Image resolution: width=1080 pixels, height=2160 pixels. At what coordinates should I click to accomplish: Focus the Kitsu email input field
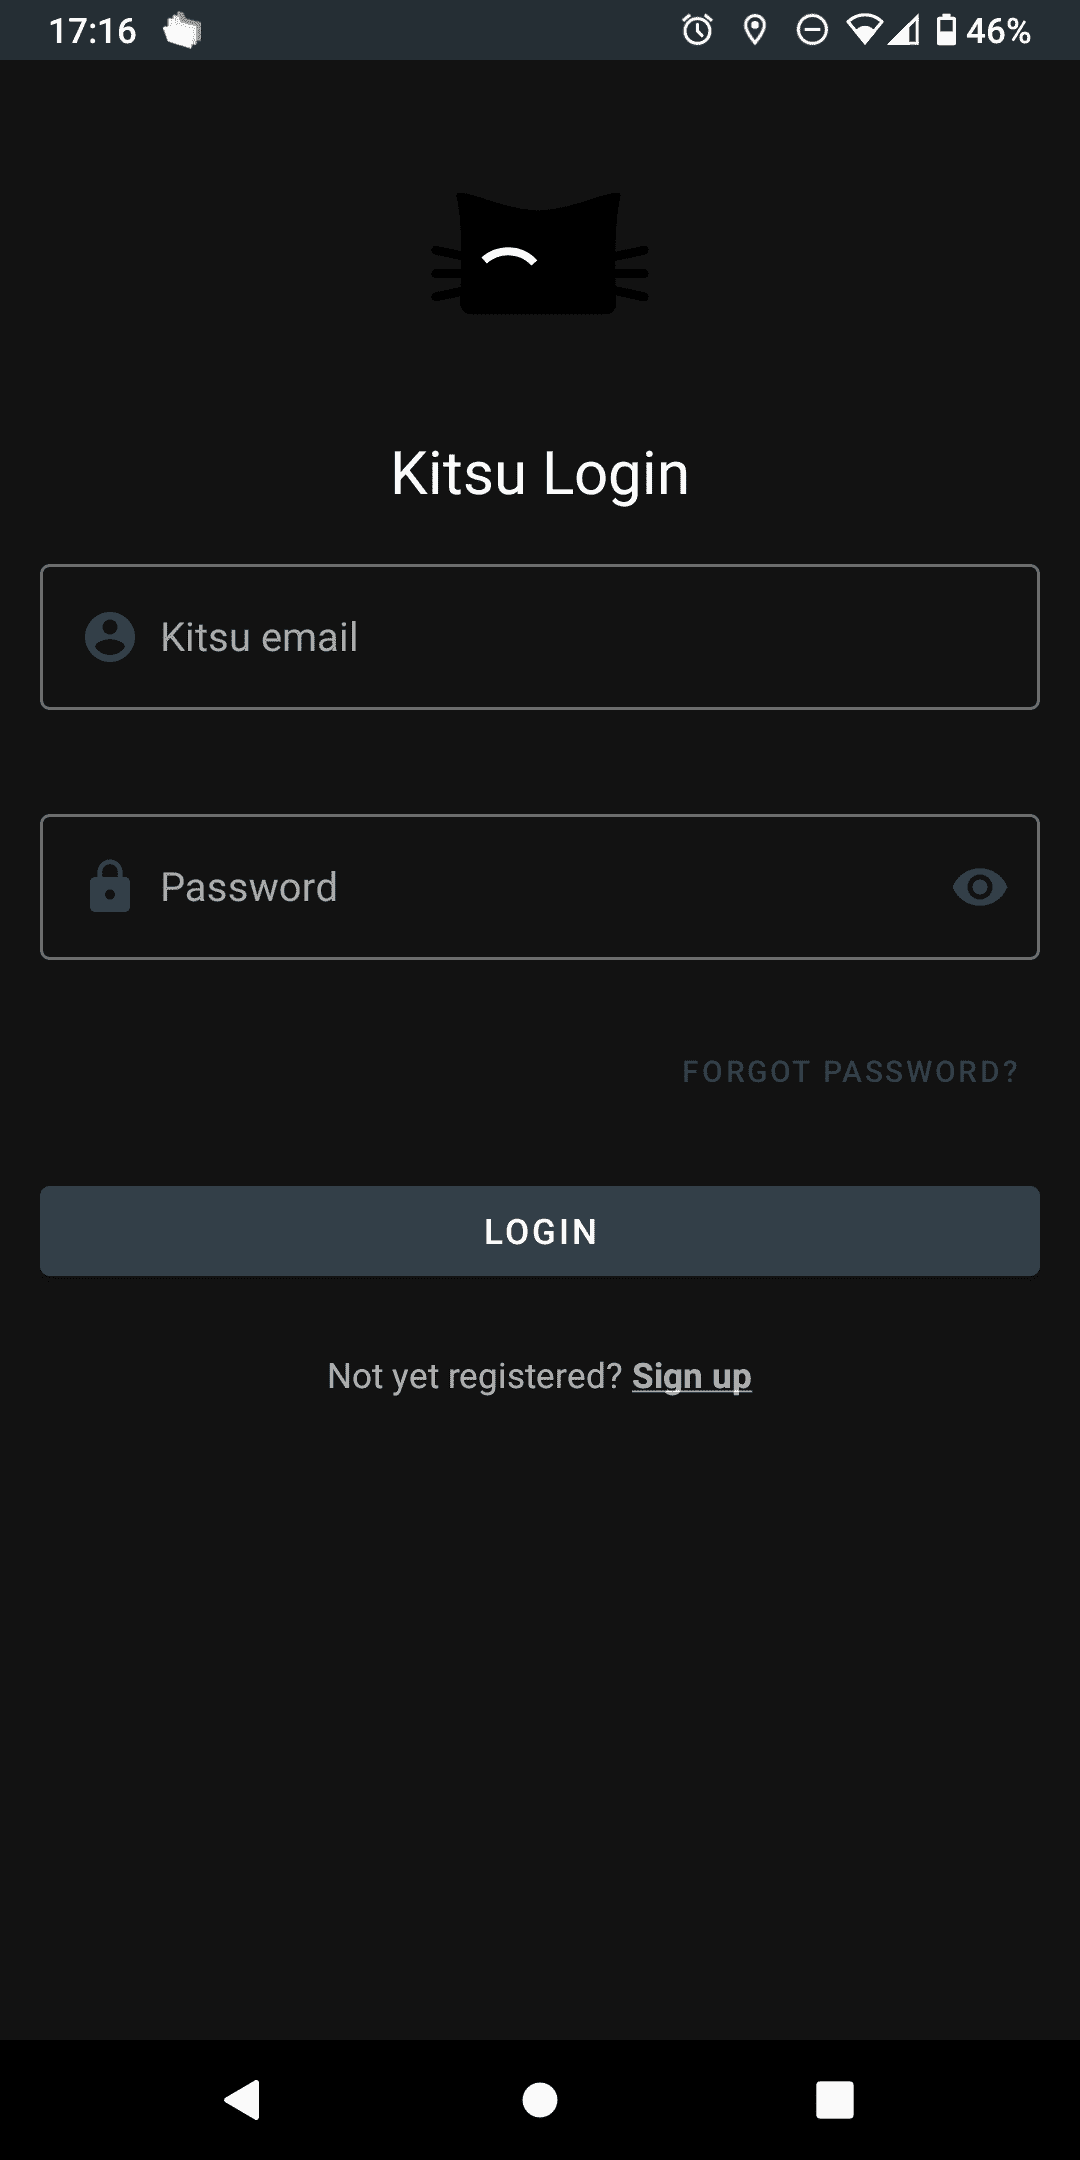(x=540, y=637)
